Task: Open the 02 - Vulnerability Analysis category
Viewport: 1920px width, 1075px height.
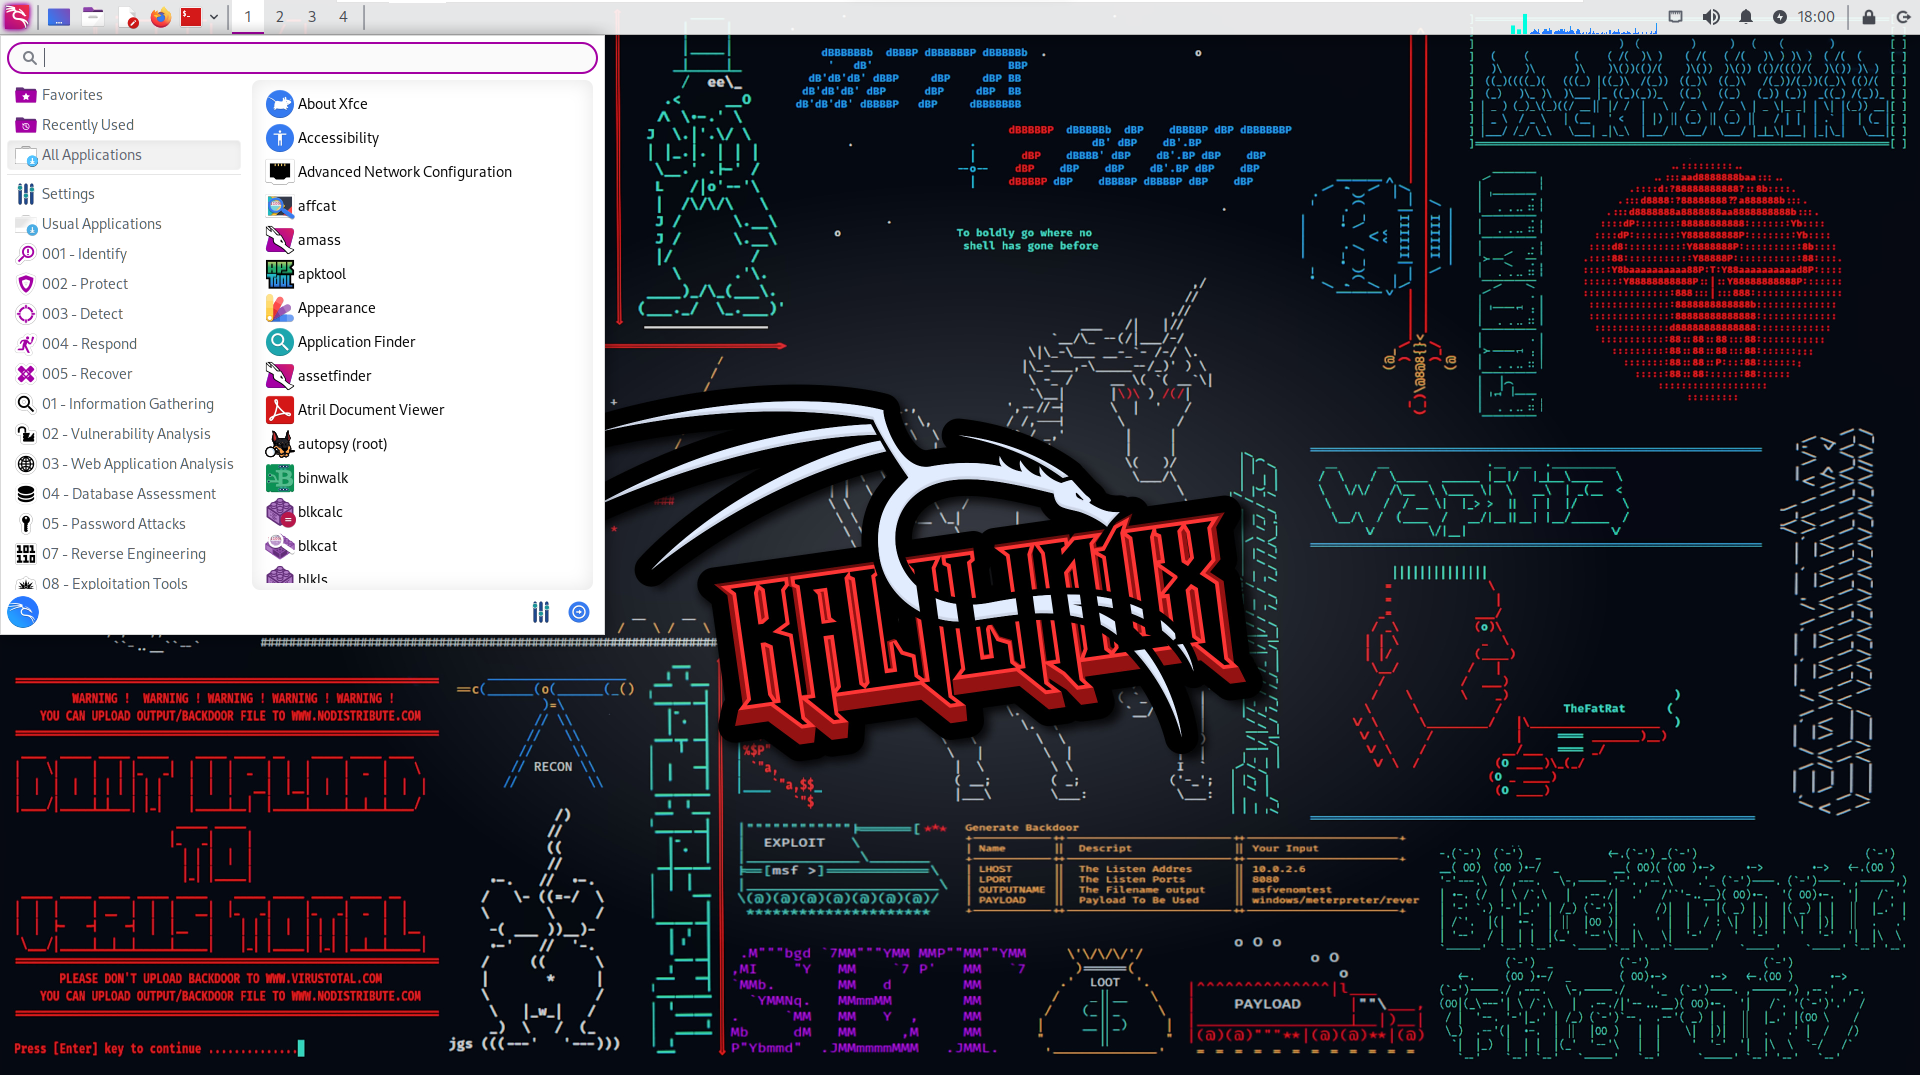Action: coord(126,434)
